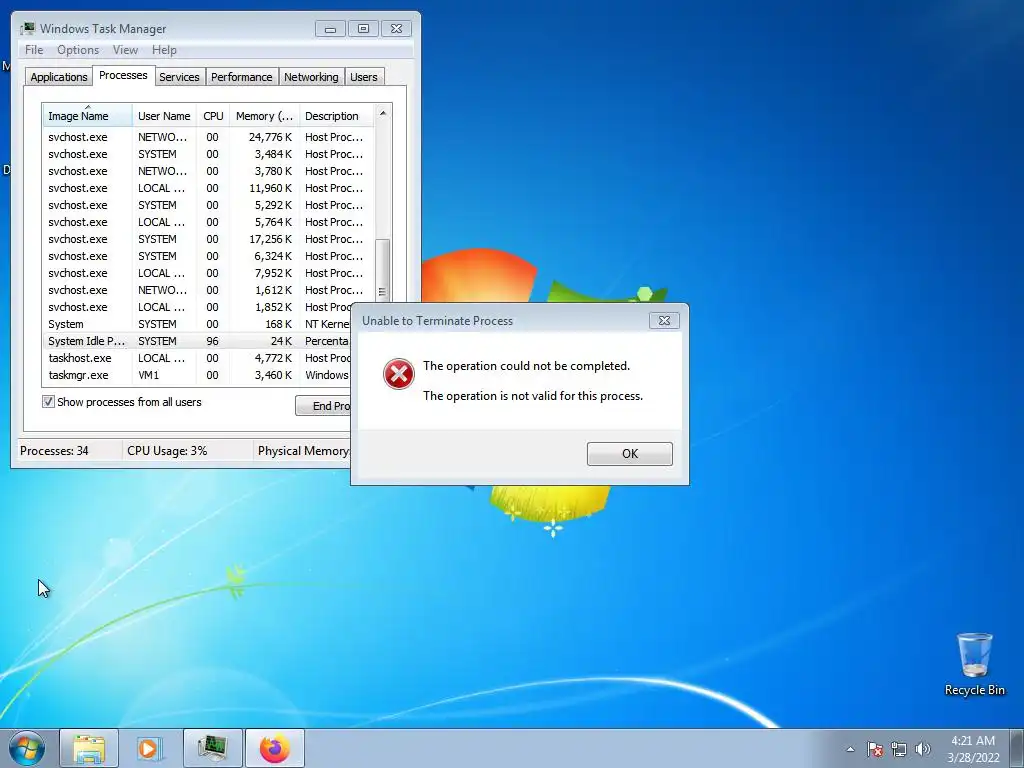This screenshot has width=1024, height=768.
Task: Open the taskbar clock and date
Action: click(973, 748)
